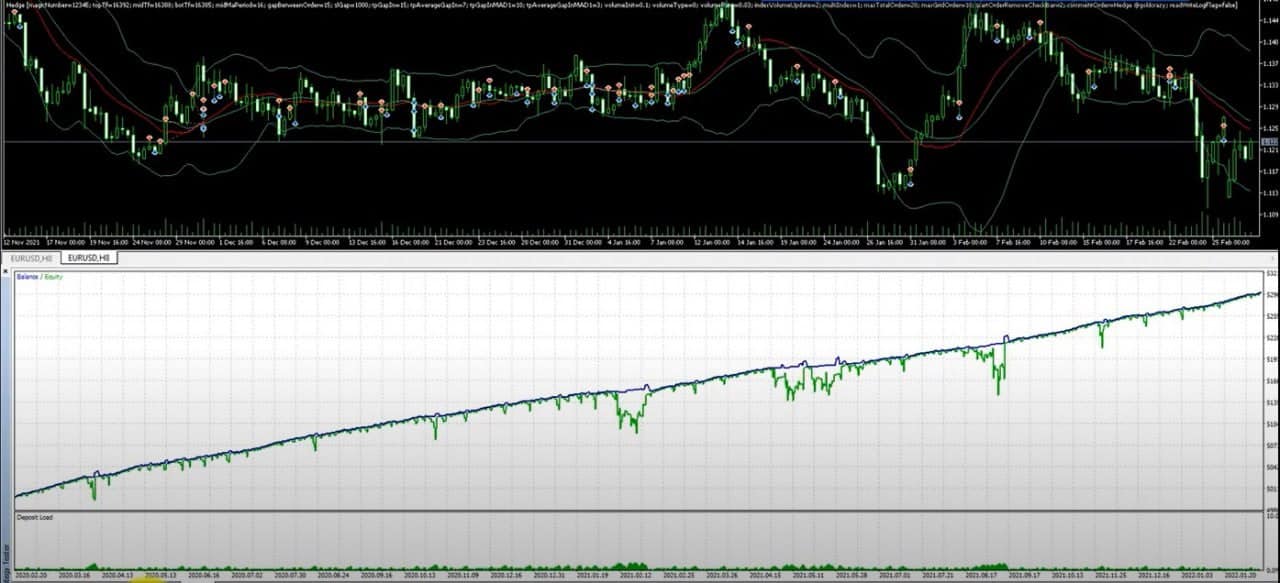Select the active white EURUSD,H8 chart tab
Screen dimensions: 1280x583
click(x=89, y=258)
